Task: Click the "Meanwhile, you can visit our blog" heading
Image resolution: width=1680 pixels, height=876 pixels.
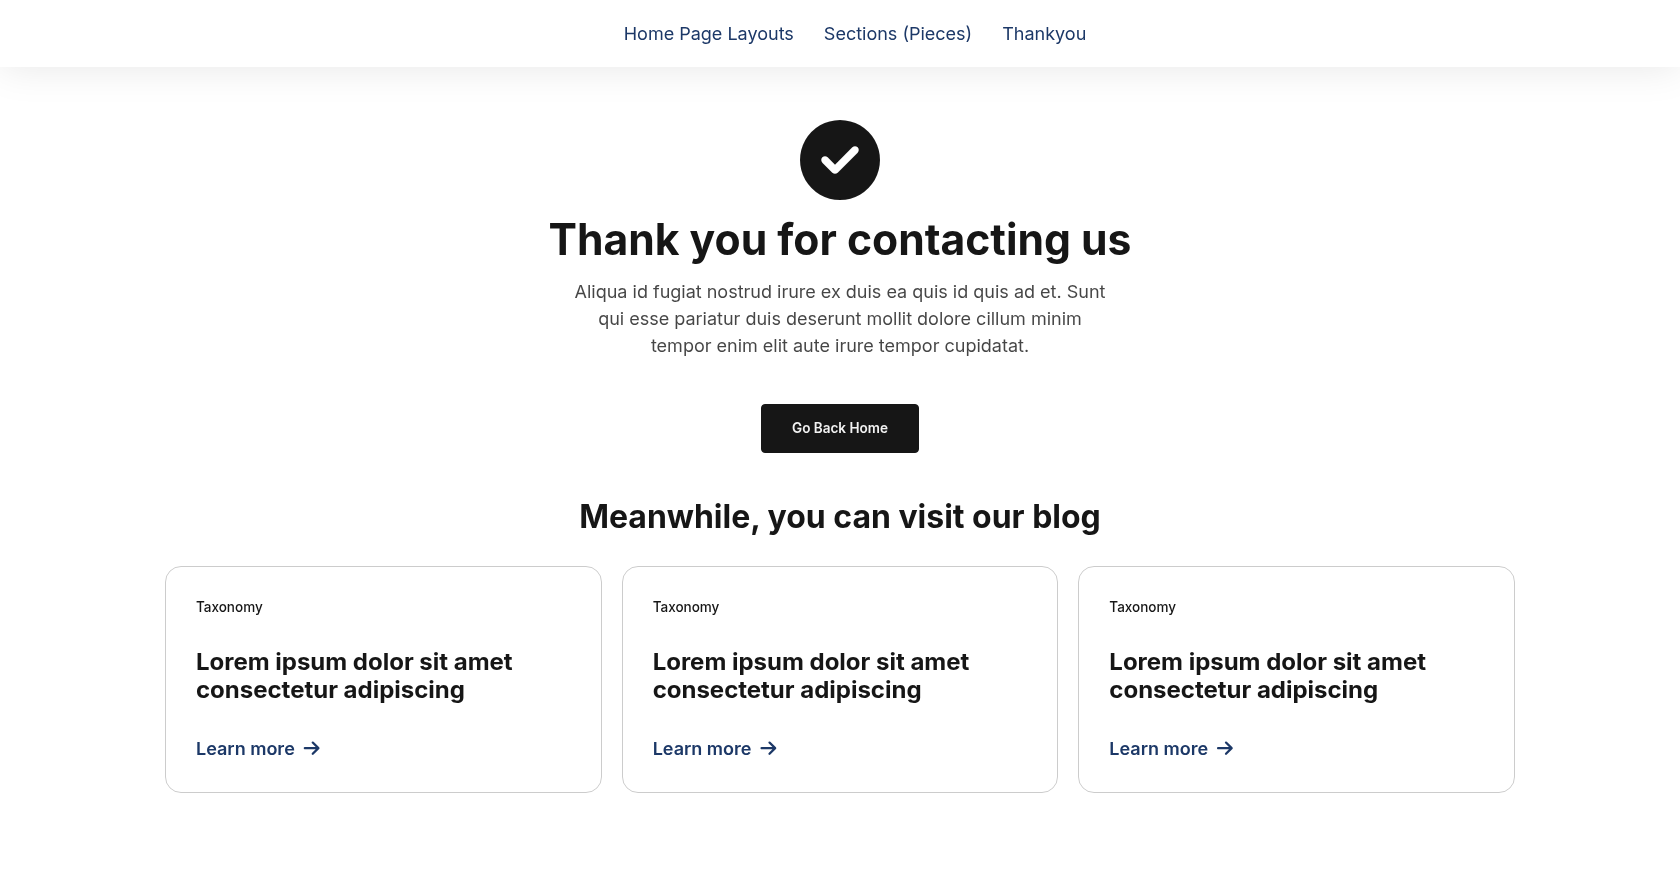Action: [x=840, y=517]
